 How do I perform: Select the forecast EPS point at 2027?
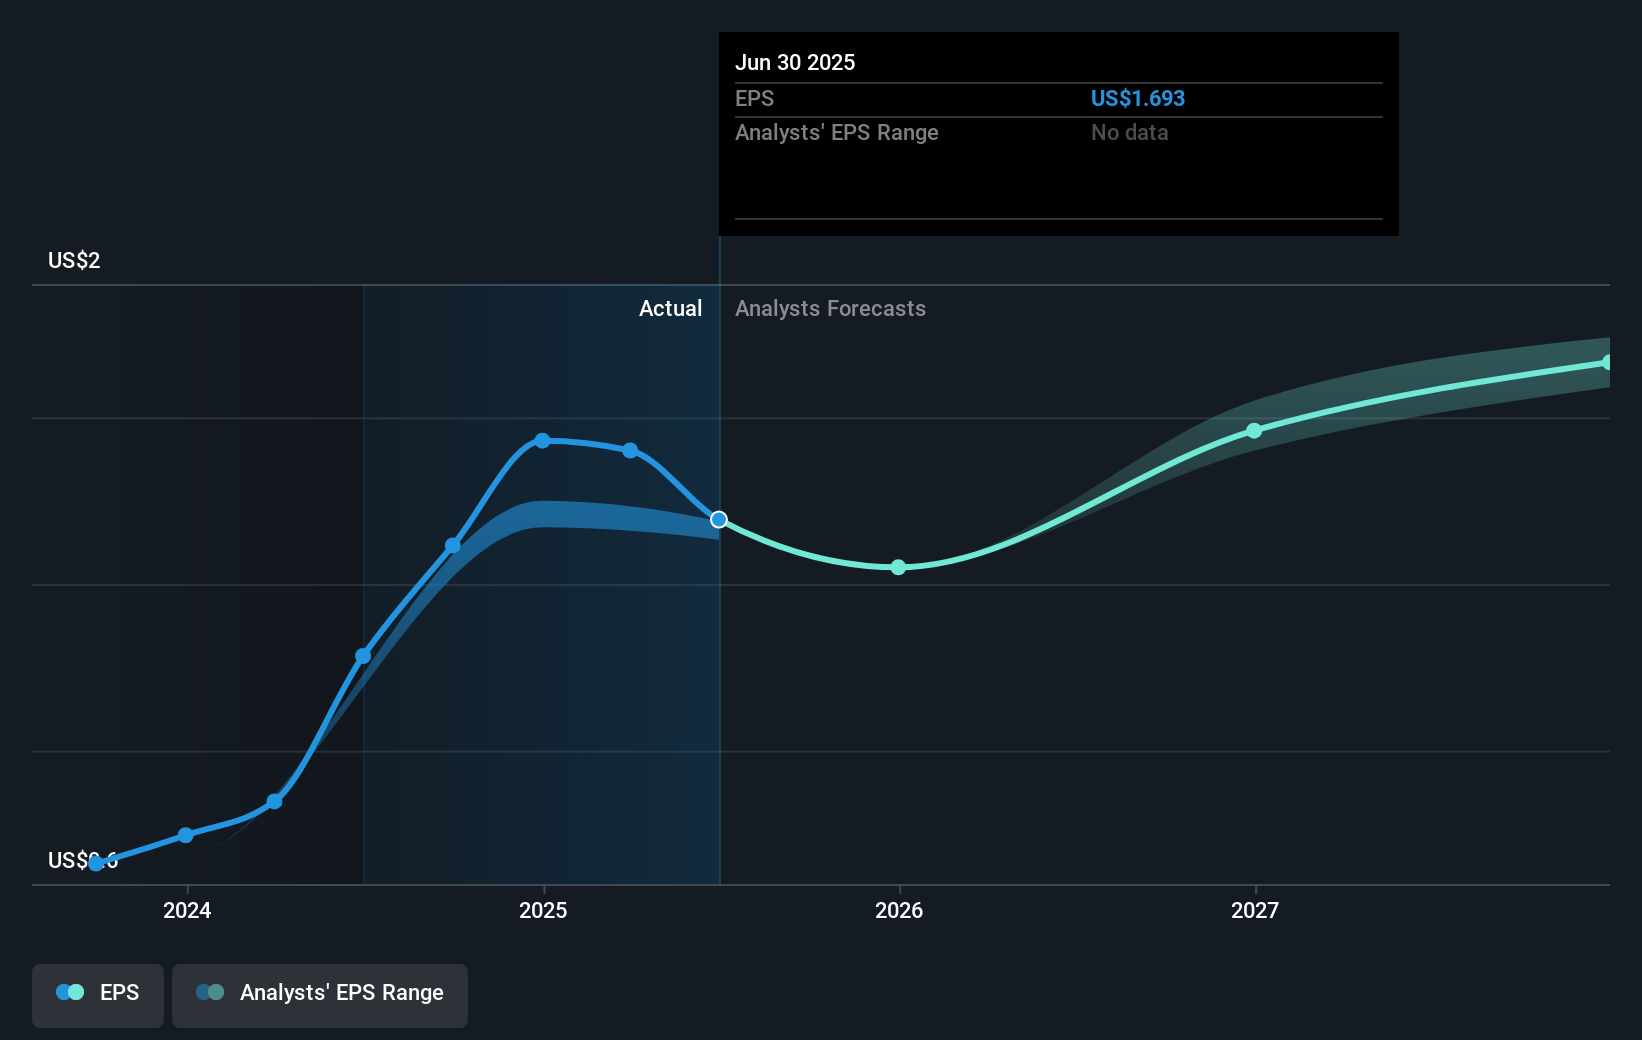(1254, 430)
